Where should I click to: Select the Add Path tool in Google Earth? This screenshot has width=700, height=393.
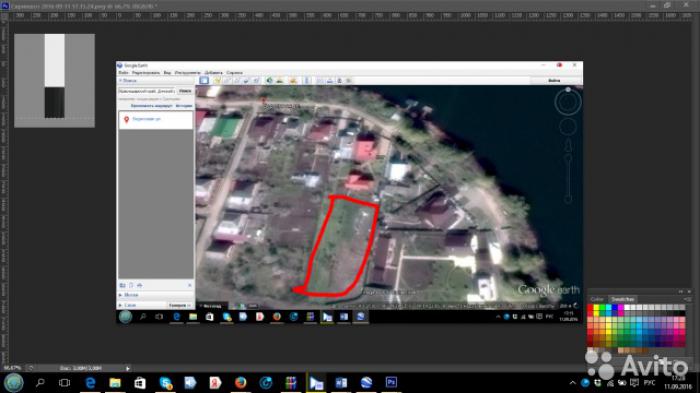(x=237, y=80)
